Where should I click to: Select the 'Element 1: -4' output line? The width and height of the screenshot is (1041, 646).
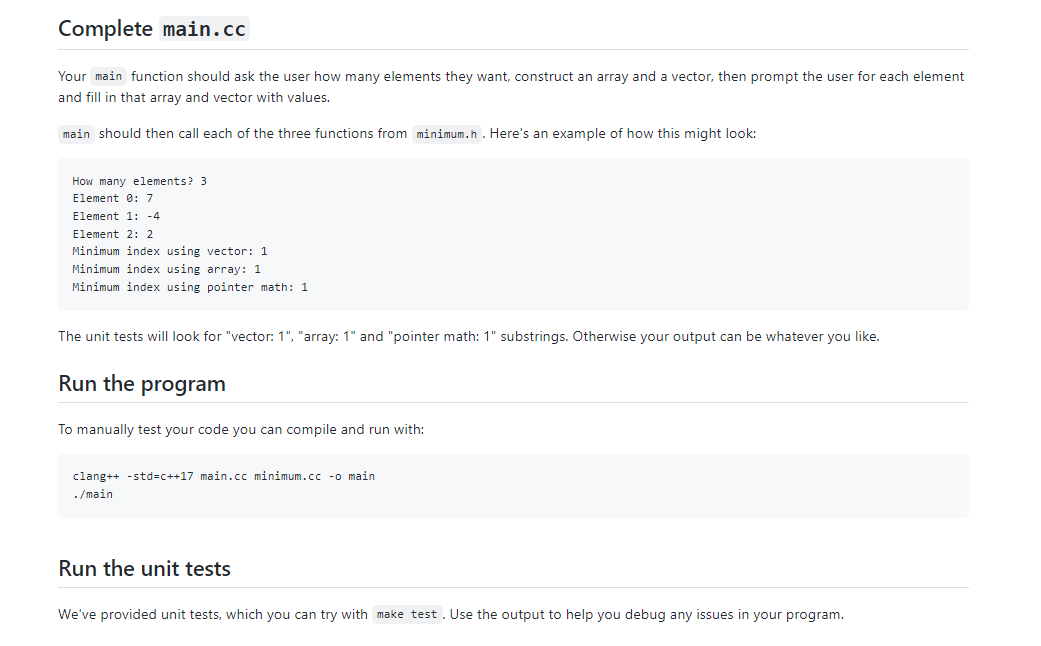[x=115, y=216]
